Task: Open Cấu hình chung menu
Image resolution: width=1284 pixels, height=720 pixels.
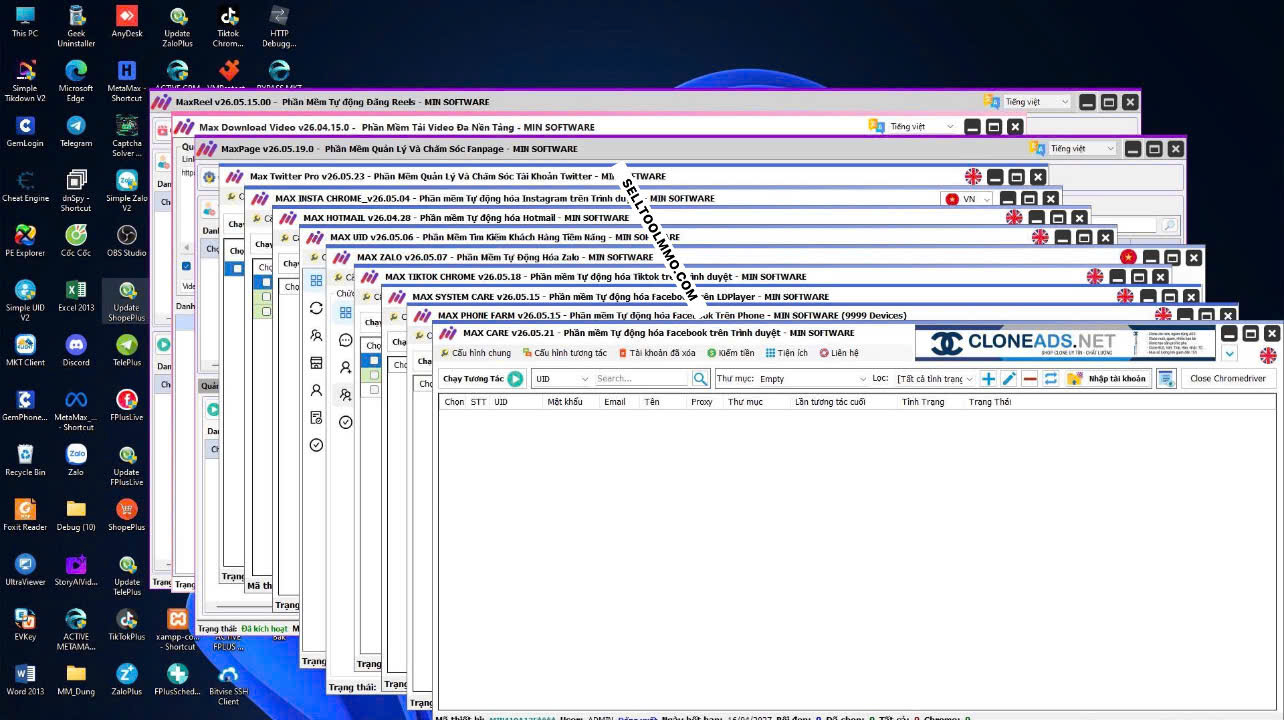Action: click(x=476, y=353)
